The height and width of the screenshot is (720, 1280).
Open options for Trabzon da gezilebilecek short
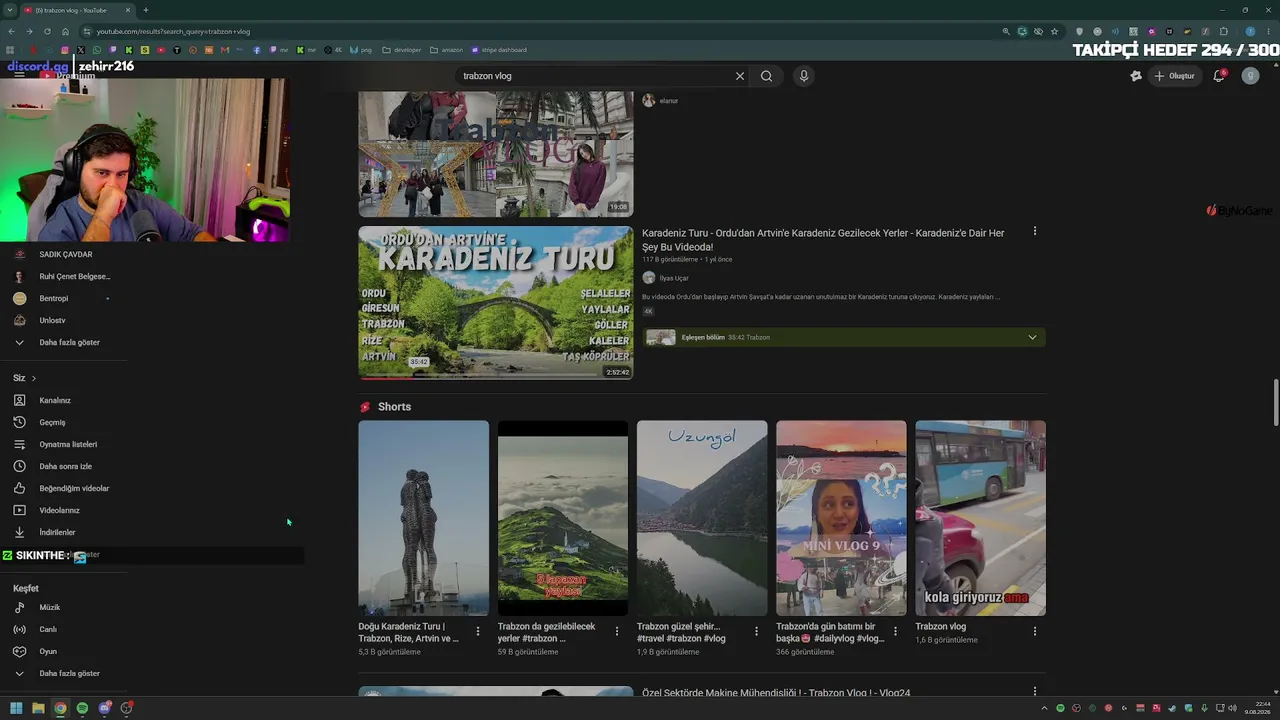point(617,631)
